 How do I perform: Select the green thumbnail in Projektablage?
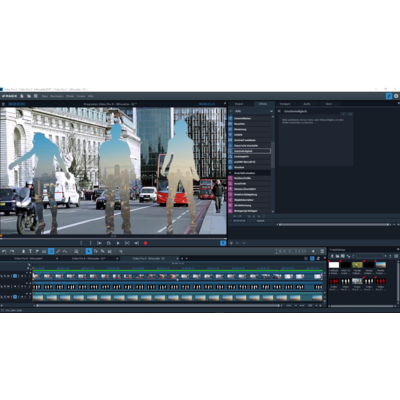(x=357, y=265)
